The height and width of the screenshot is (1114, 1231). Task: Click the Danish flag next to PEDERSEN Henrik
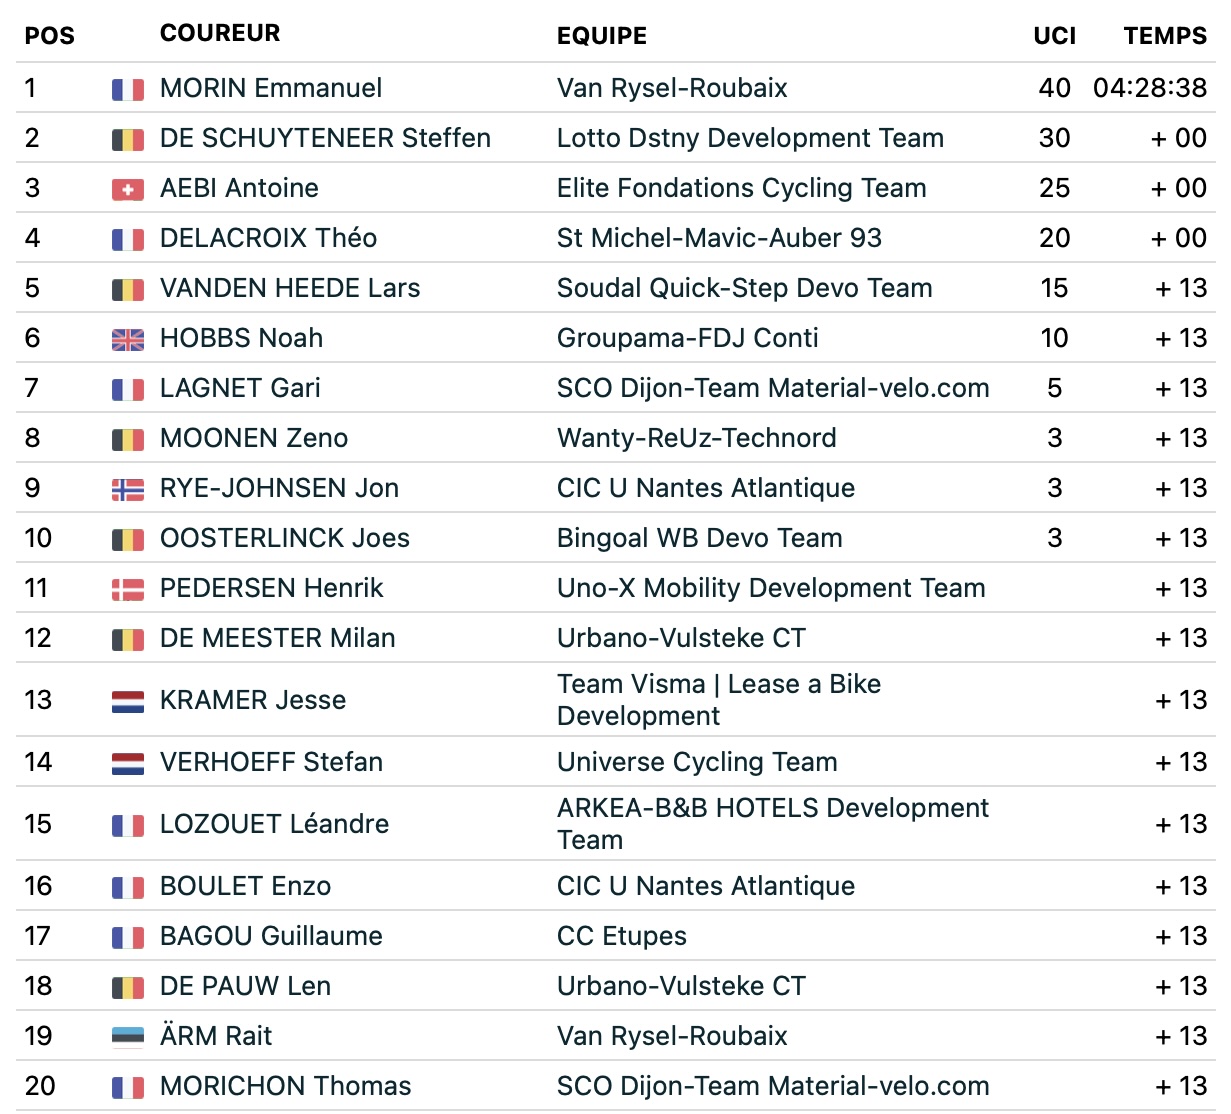tap(127, 589)
